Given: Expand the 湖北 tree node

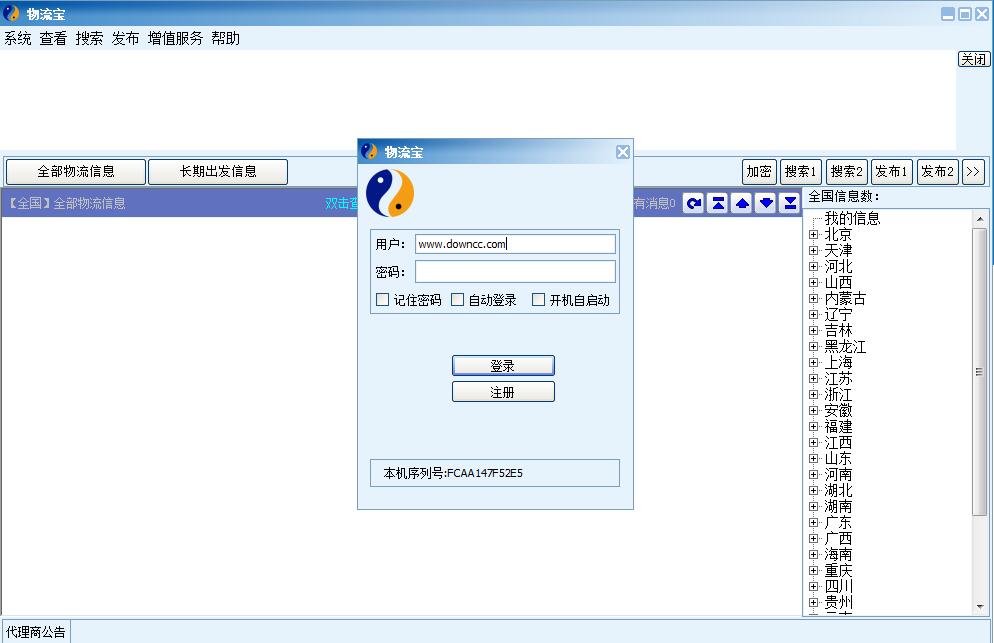Looking at the screenshot, I should pos(814,490).
